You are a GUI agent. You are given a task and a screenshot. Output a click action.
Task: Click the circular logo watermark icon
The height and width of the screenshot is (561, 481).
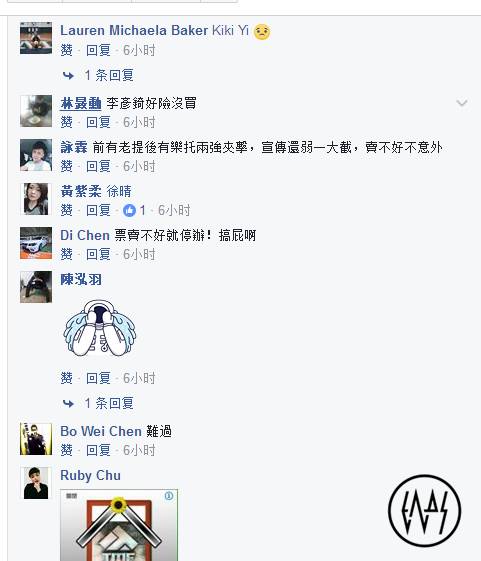[424, 511]
